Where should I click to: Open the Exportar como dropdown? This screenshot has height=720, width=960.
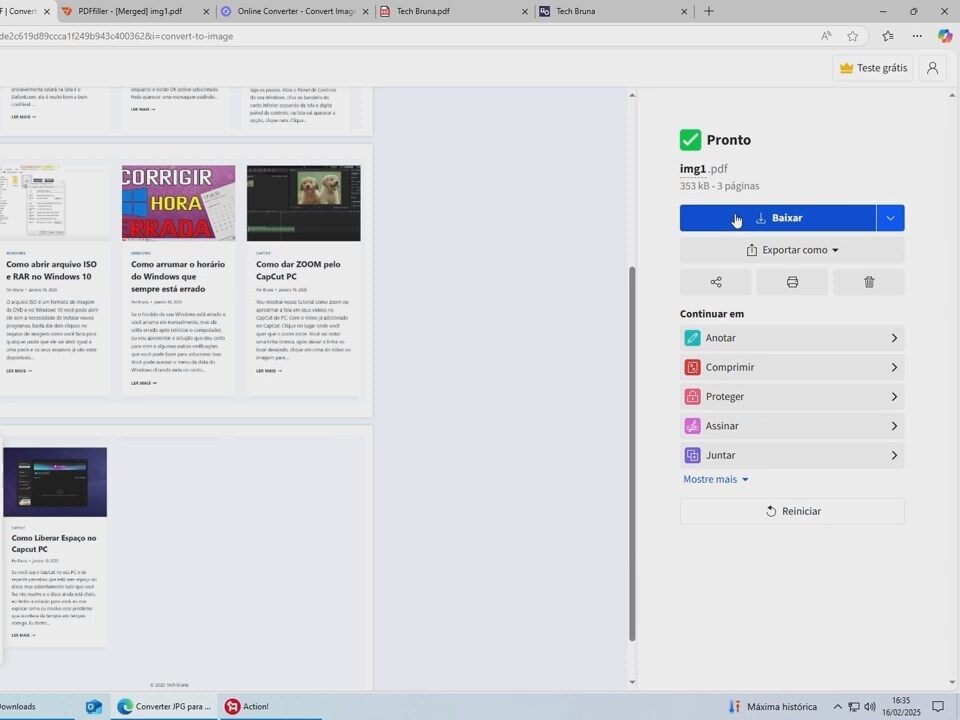(x=792, y=250)
